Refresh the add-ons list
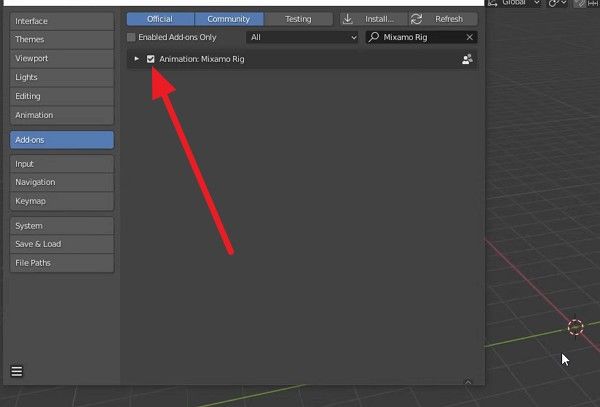Image resolution: width=600 pixels, height=407 pixels. click(x=443, y=19)
